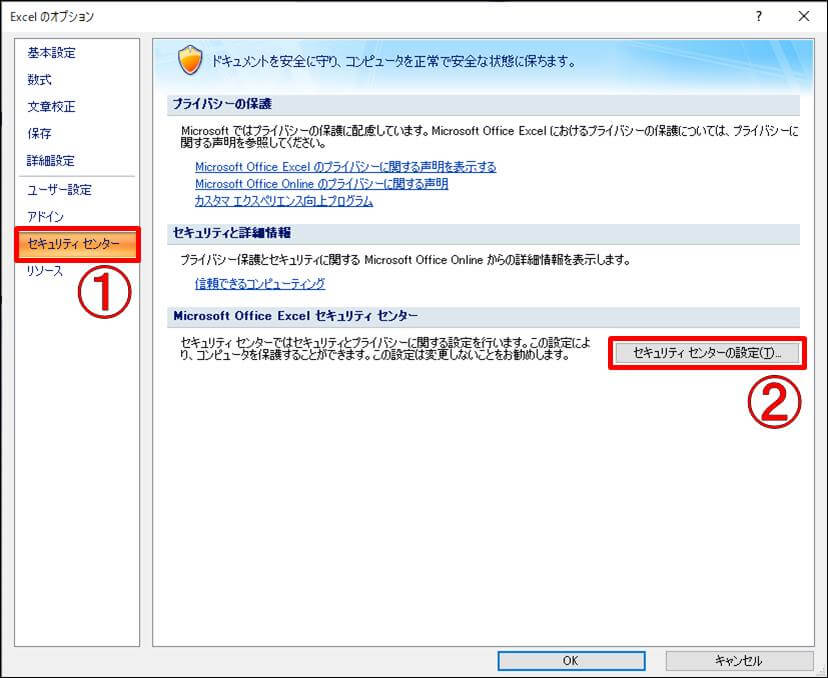Click the プライバシーの保護 section heading
Viewport: 828px width, 678px height.
pos(222,104)
